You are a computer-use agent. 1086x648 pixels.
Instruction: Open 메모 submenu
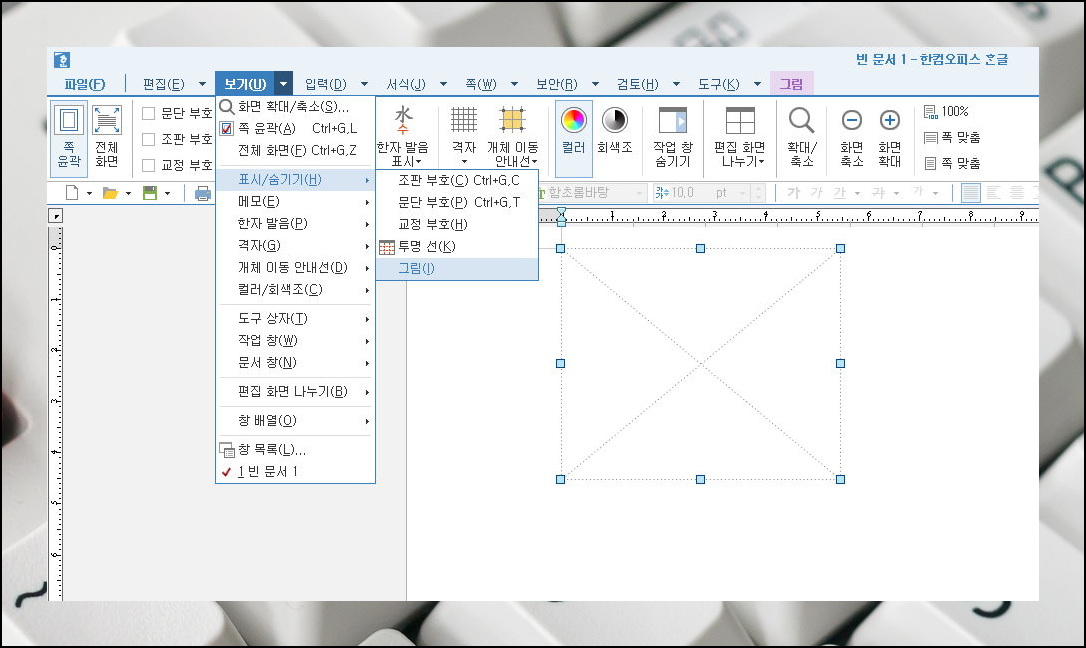[296, 201]
